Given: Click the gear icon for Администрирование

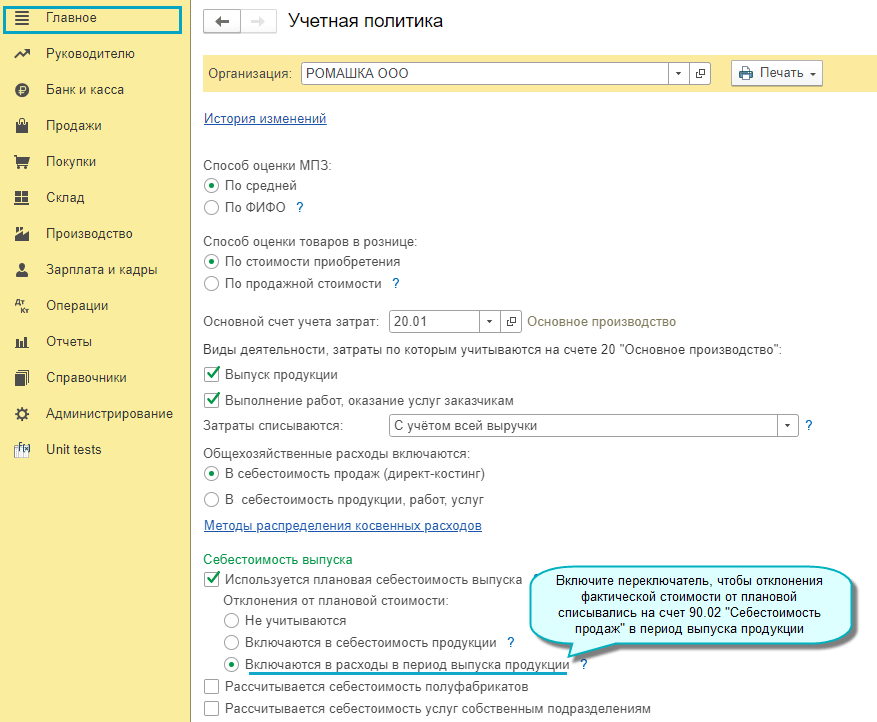Looking at the screenshot, I should [x=22, y=414].
